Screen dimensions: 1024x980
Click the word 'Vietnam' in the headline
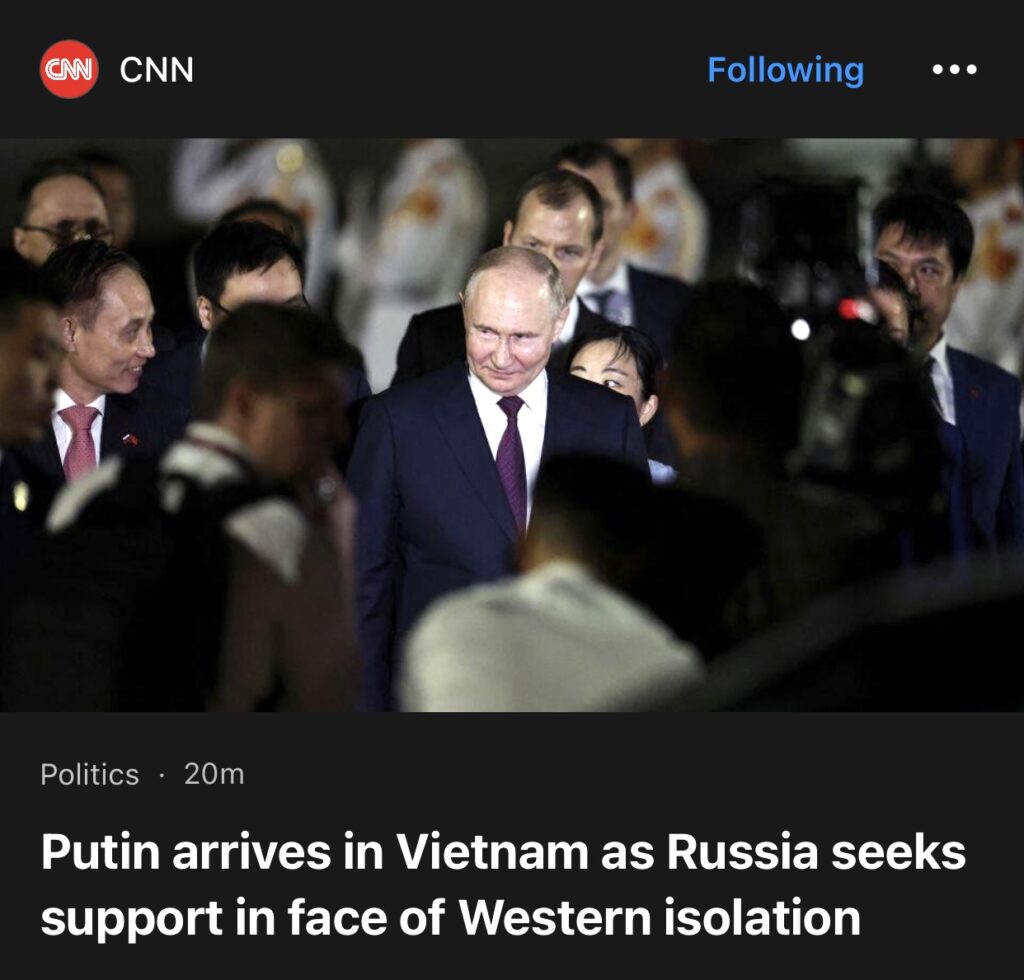point(492,851)
